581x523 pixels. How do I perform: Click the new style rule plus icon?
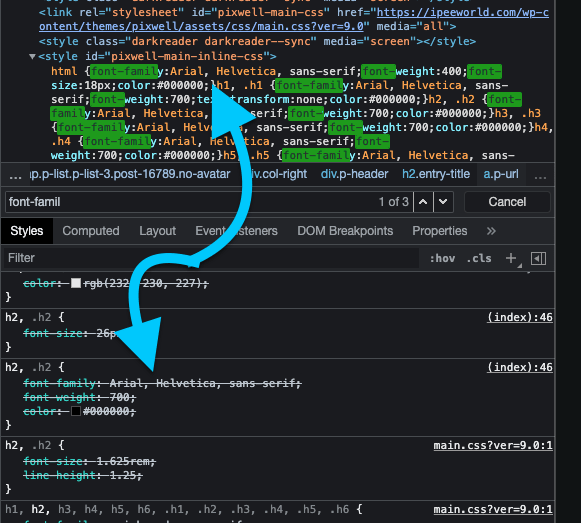click(x=511, y=258)
